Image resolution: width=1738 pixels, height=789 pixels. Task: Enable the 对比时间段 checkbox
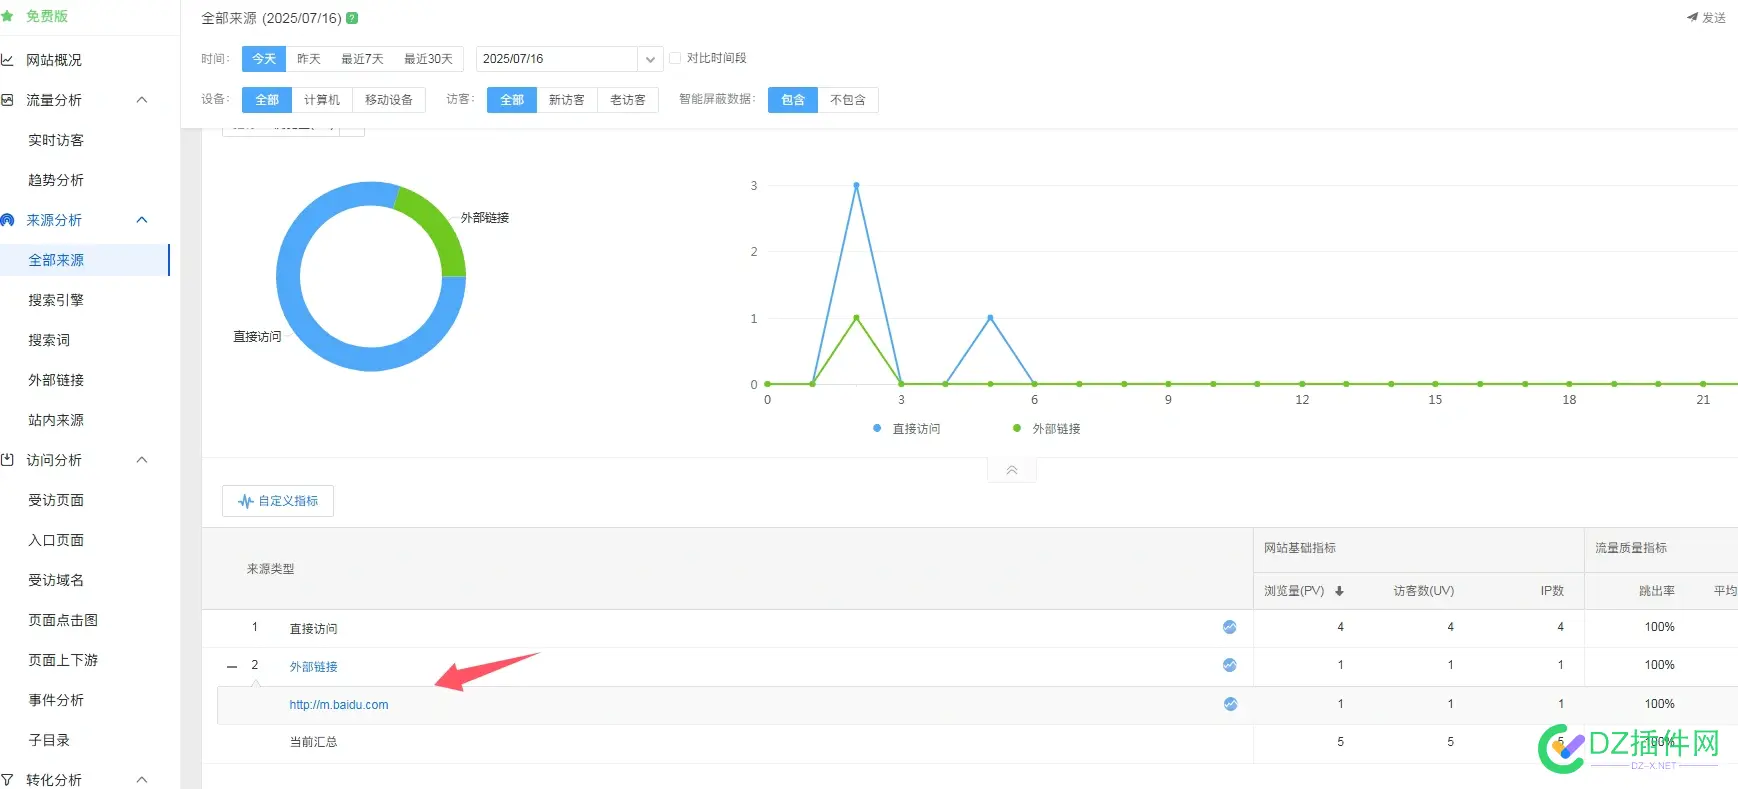675,58
